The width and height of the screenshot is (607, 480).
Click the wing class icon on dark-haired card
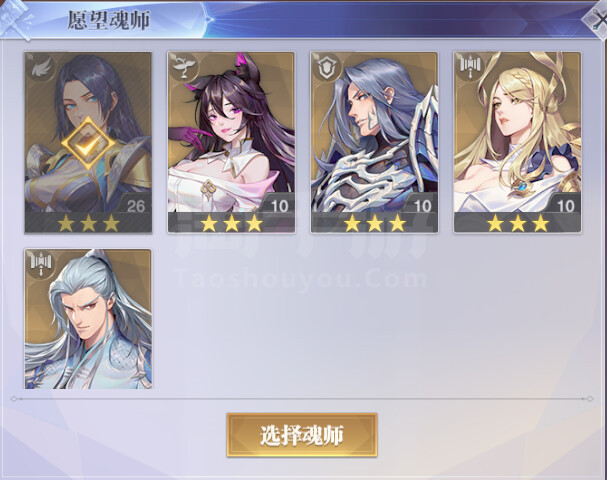[41, 68]
